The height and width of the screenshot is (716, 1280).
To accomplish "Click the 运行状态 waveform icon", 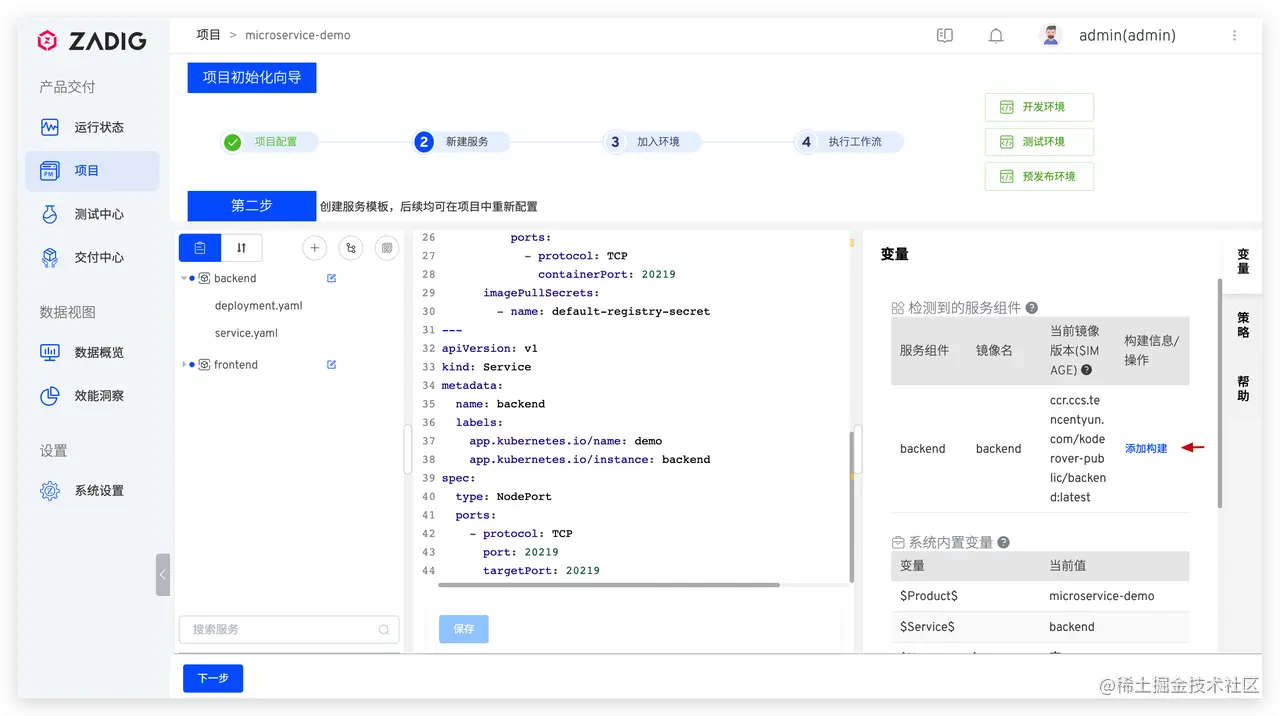I will coord(50,127).
